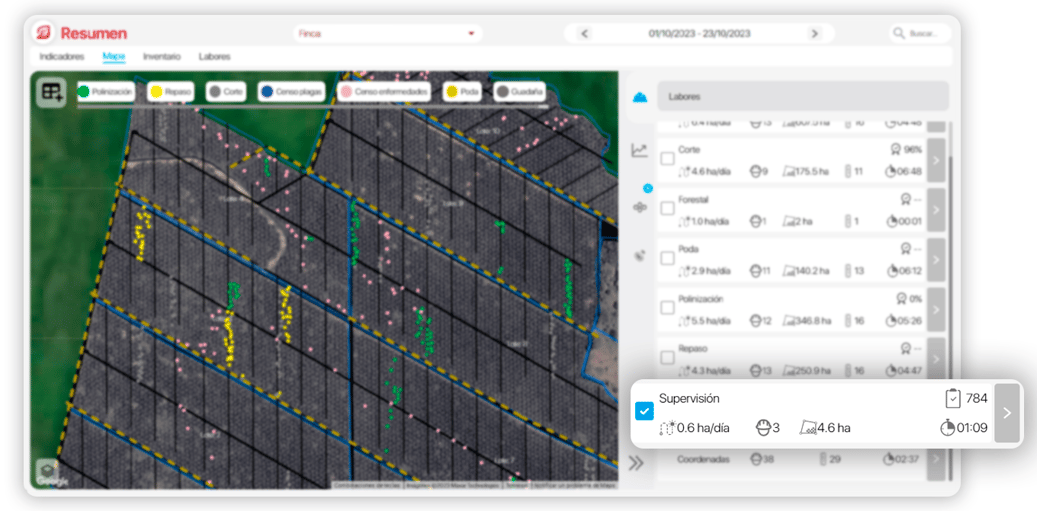Expand the Corte row arrow

936,159
